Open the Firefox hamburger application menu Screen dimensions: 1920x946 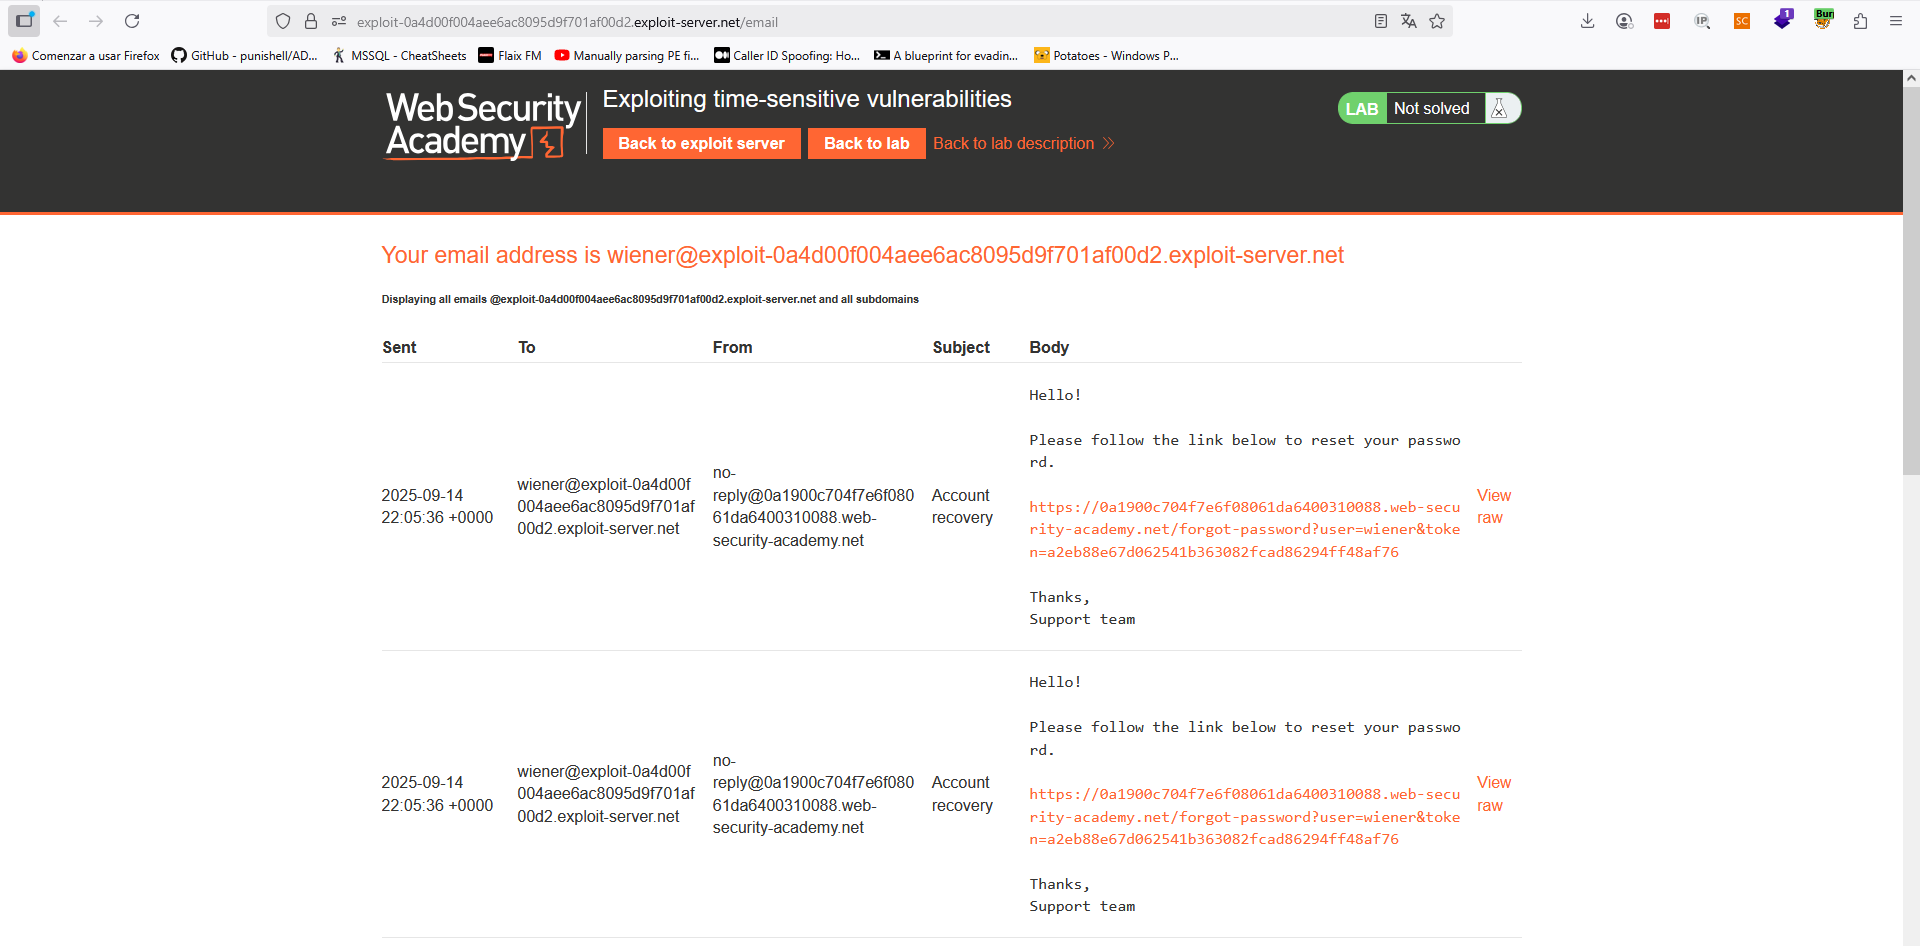pos(1895,21)
